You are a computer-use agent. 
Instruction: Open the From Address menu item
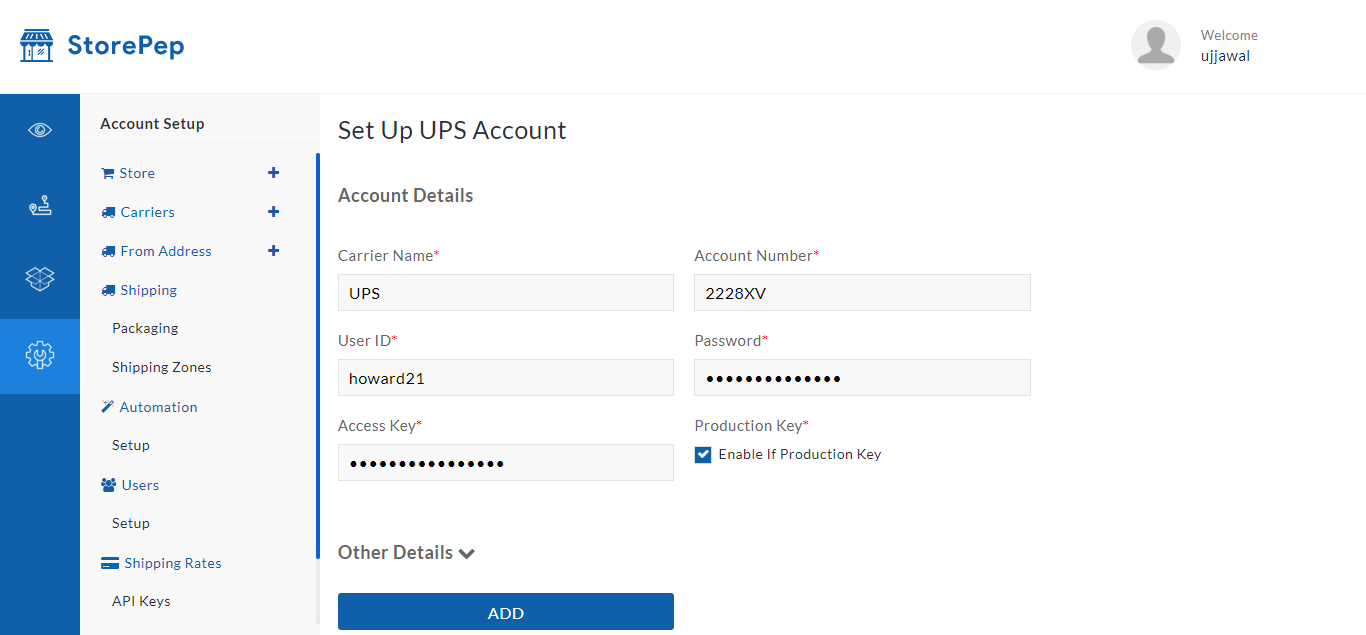pos(166,251)
